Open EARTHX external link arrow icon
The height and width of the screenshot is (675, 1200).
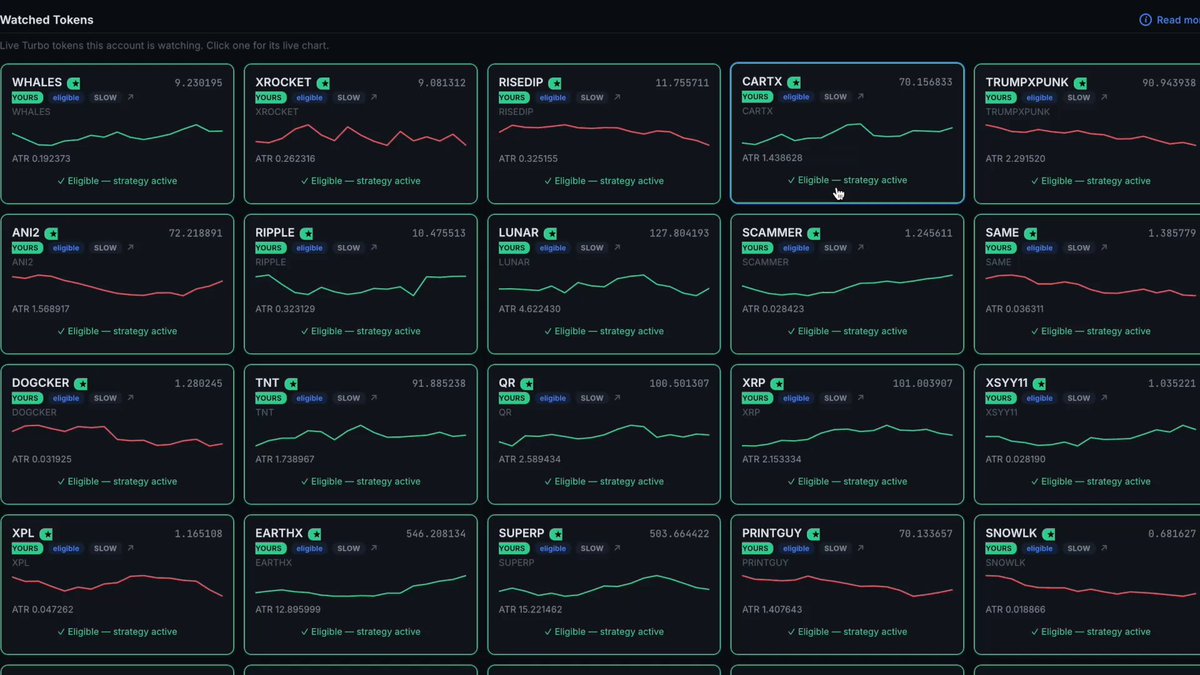click(x=374, y=548)
